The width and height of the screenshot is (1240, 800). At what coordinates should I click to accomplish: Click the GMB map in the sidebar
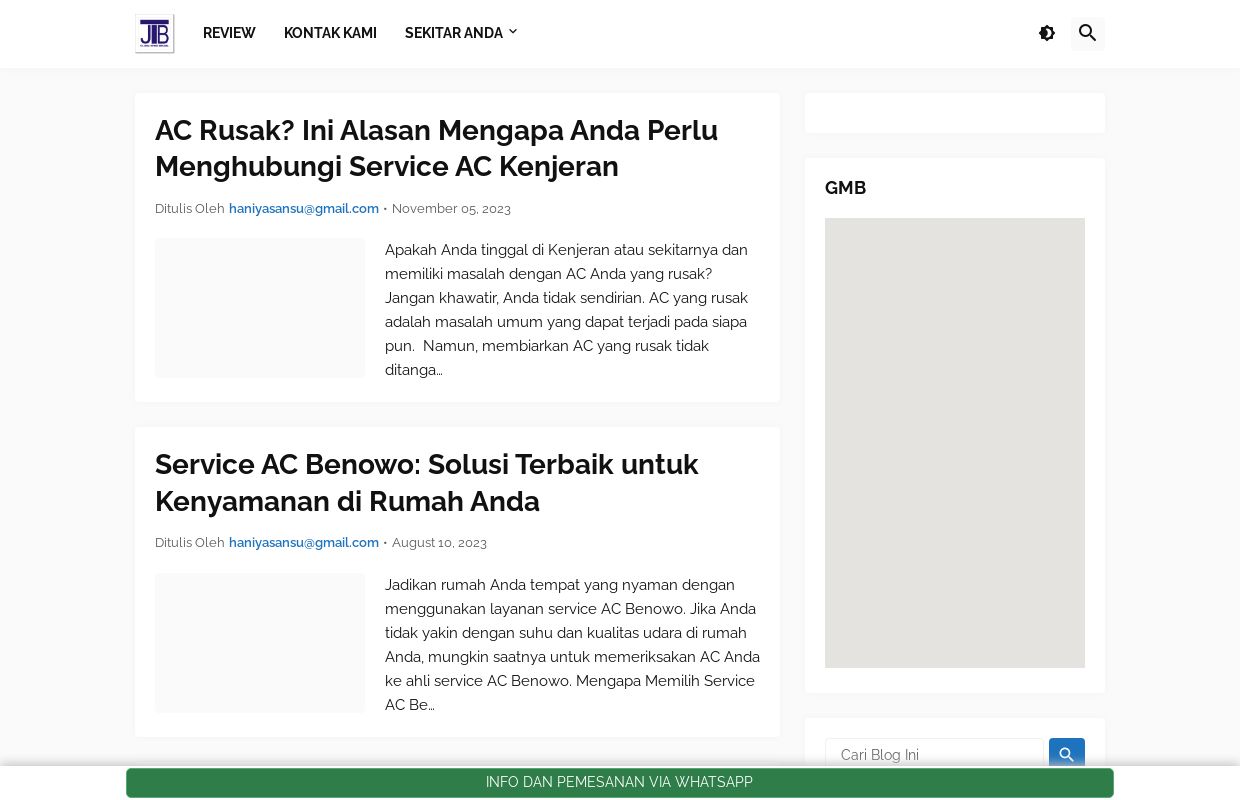tap(955, 443)
